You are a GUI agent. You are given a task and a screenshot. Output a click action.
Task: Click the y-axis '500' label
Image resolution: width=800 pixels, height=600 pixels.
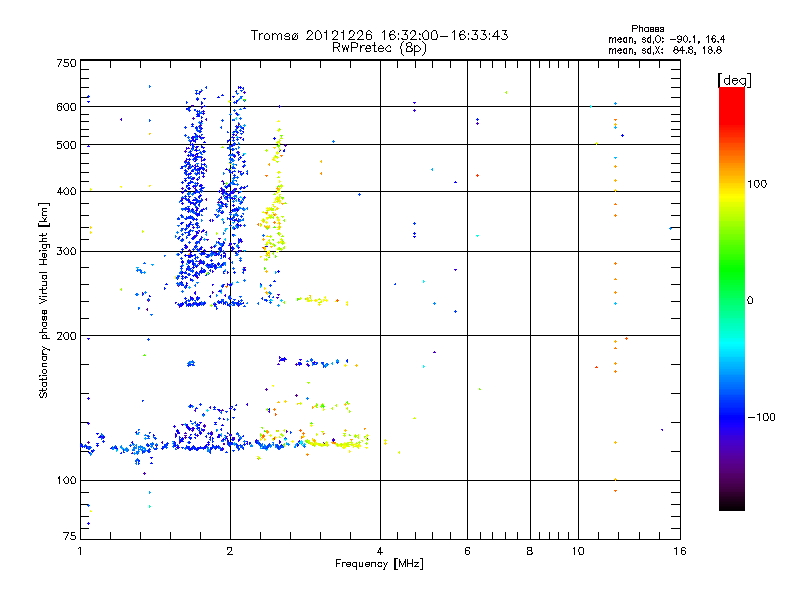pyautogui.click(x=66, y=145)
